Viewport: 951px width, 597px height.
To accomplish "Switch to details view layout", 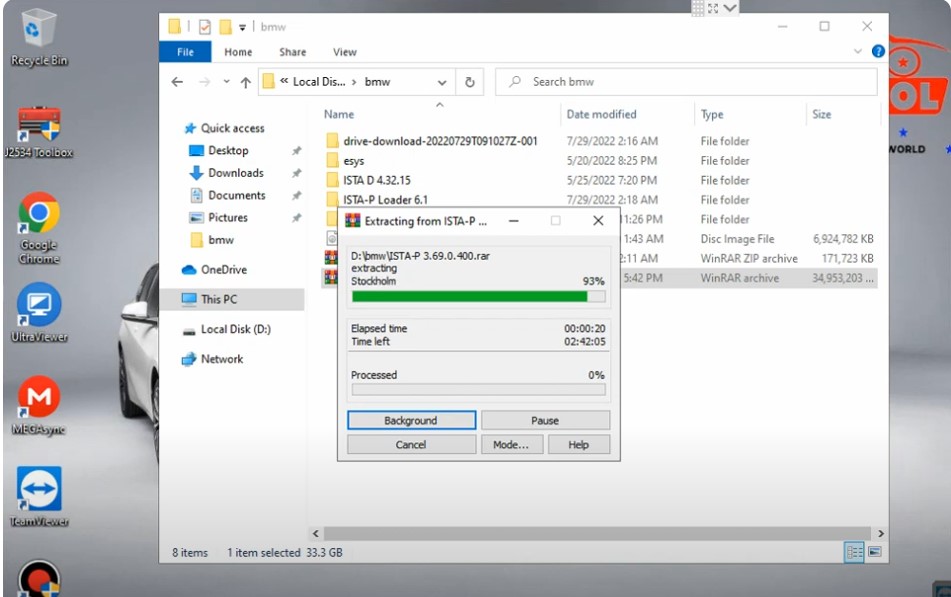I will pyautogui.click(x=855, y=552).
